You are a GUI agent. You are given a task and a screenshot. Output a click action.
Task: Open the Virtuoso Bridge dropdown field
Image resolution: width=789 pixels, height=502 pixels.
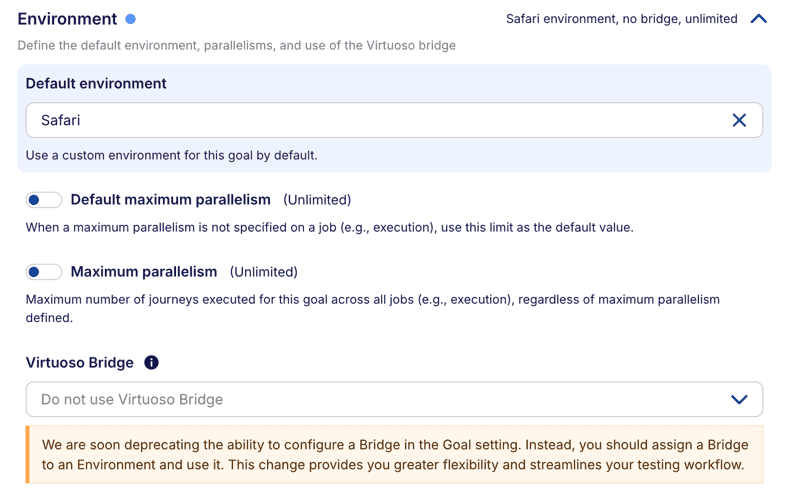click(x=380, y=399)
